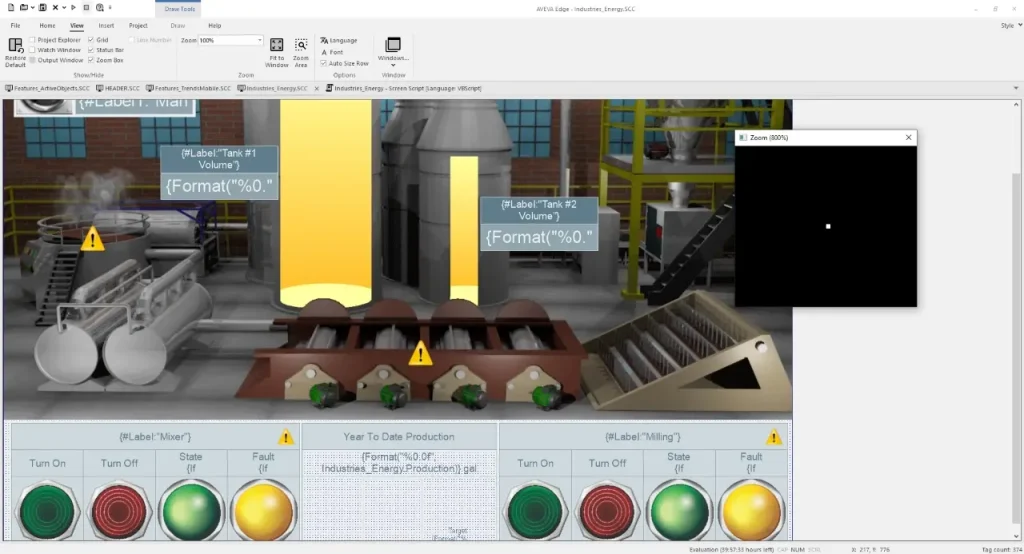Close the Zoom (800%) floating window
The height and width of the screenshot is (554, 1024).
point(908,137)
